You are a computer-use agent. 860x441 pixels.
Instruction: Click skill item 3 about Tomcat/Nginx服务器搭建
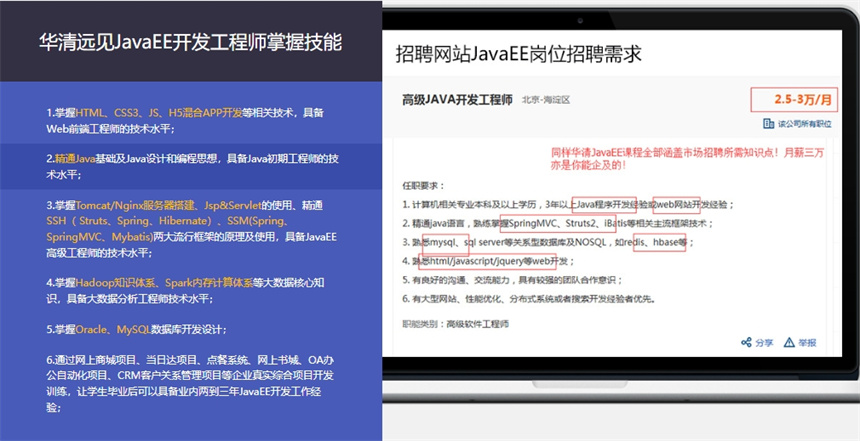coord(191,229)
